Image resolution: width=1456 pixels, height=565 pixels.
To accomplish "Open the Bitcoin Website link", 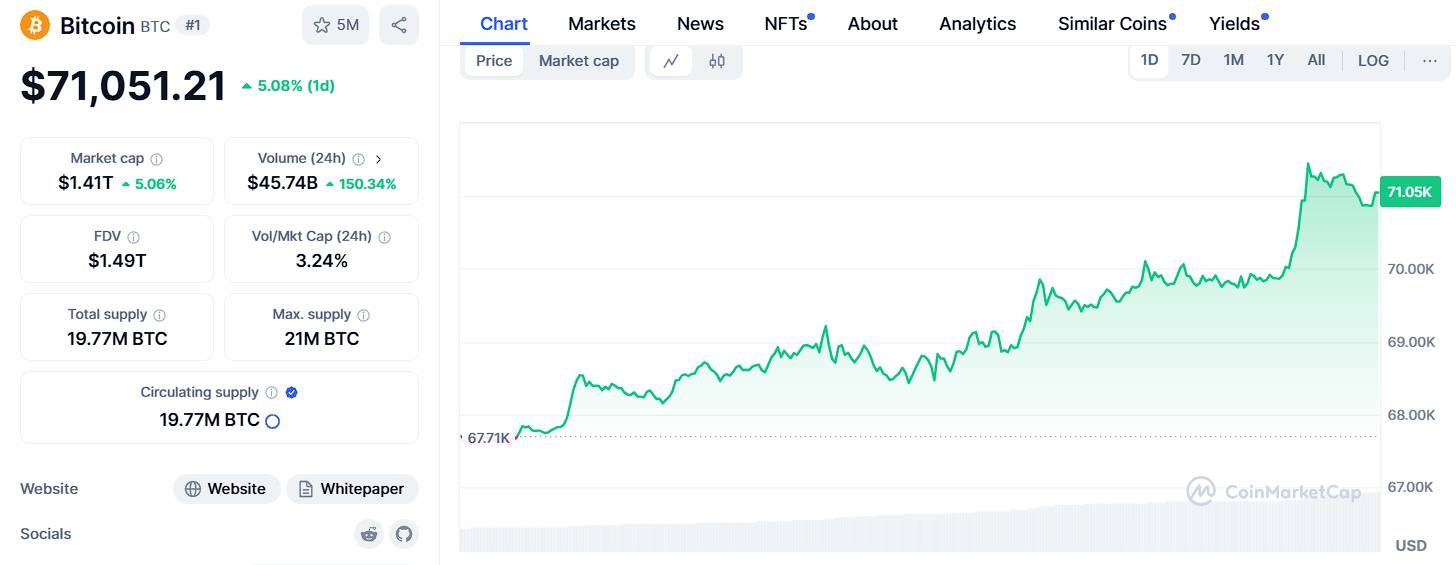I will [227, 489].
